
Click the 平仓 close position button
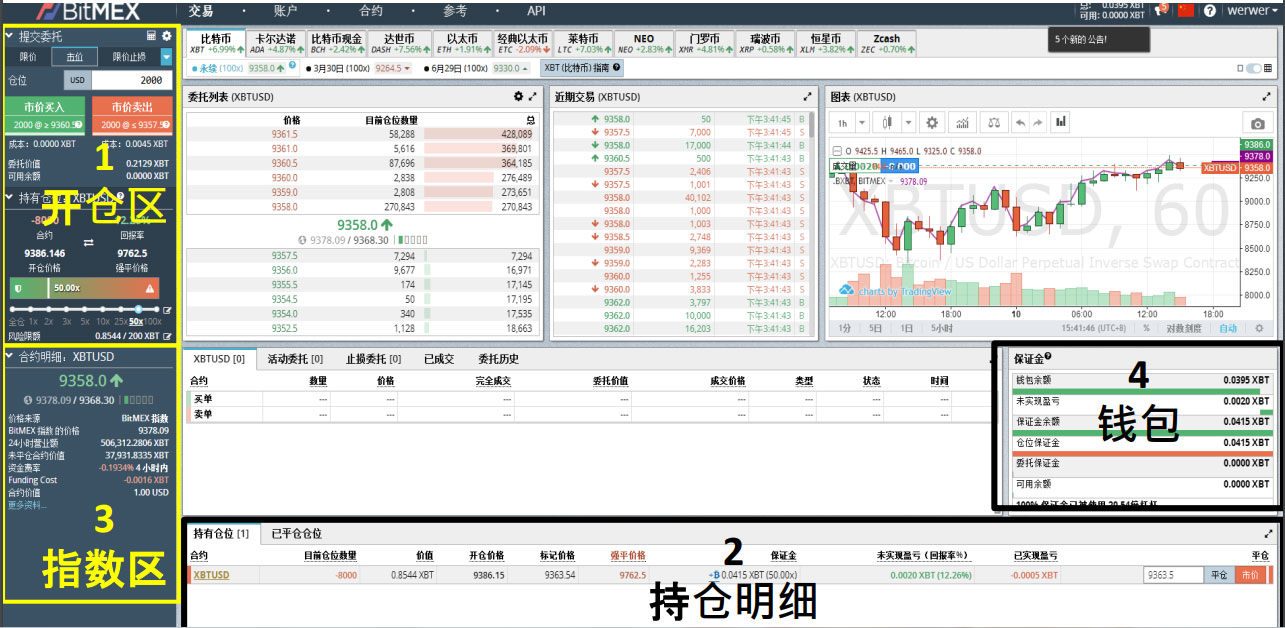[x=1219, y=575]
